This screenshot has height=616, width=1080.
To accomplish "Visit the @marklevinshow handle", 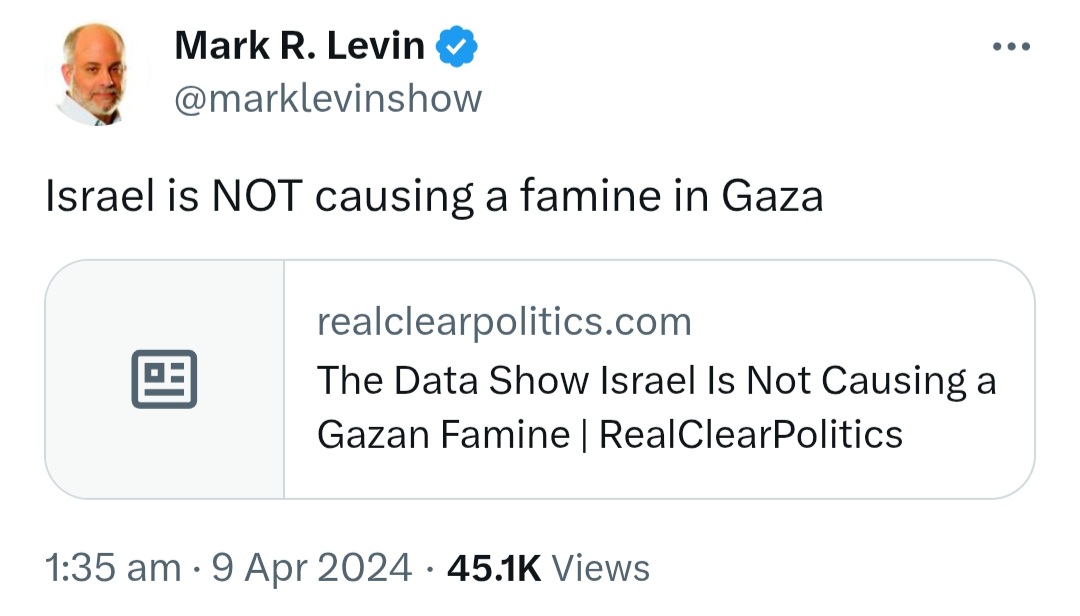I will [328, 99].
